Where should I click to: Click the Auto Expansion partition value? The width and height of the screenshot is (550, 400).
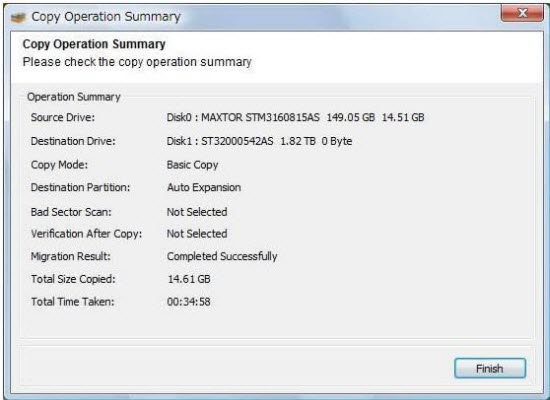click(x=204, y=187)
